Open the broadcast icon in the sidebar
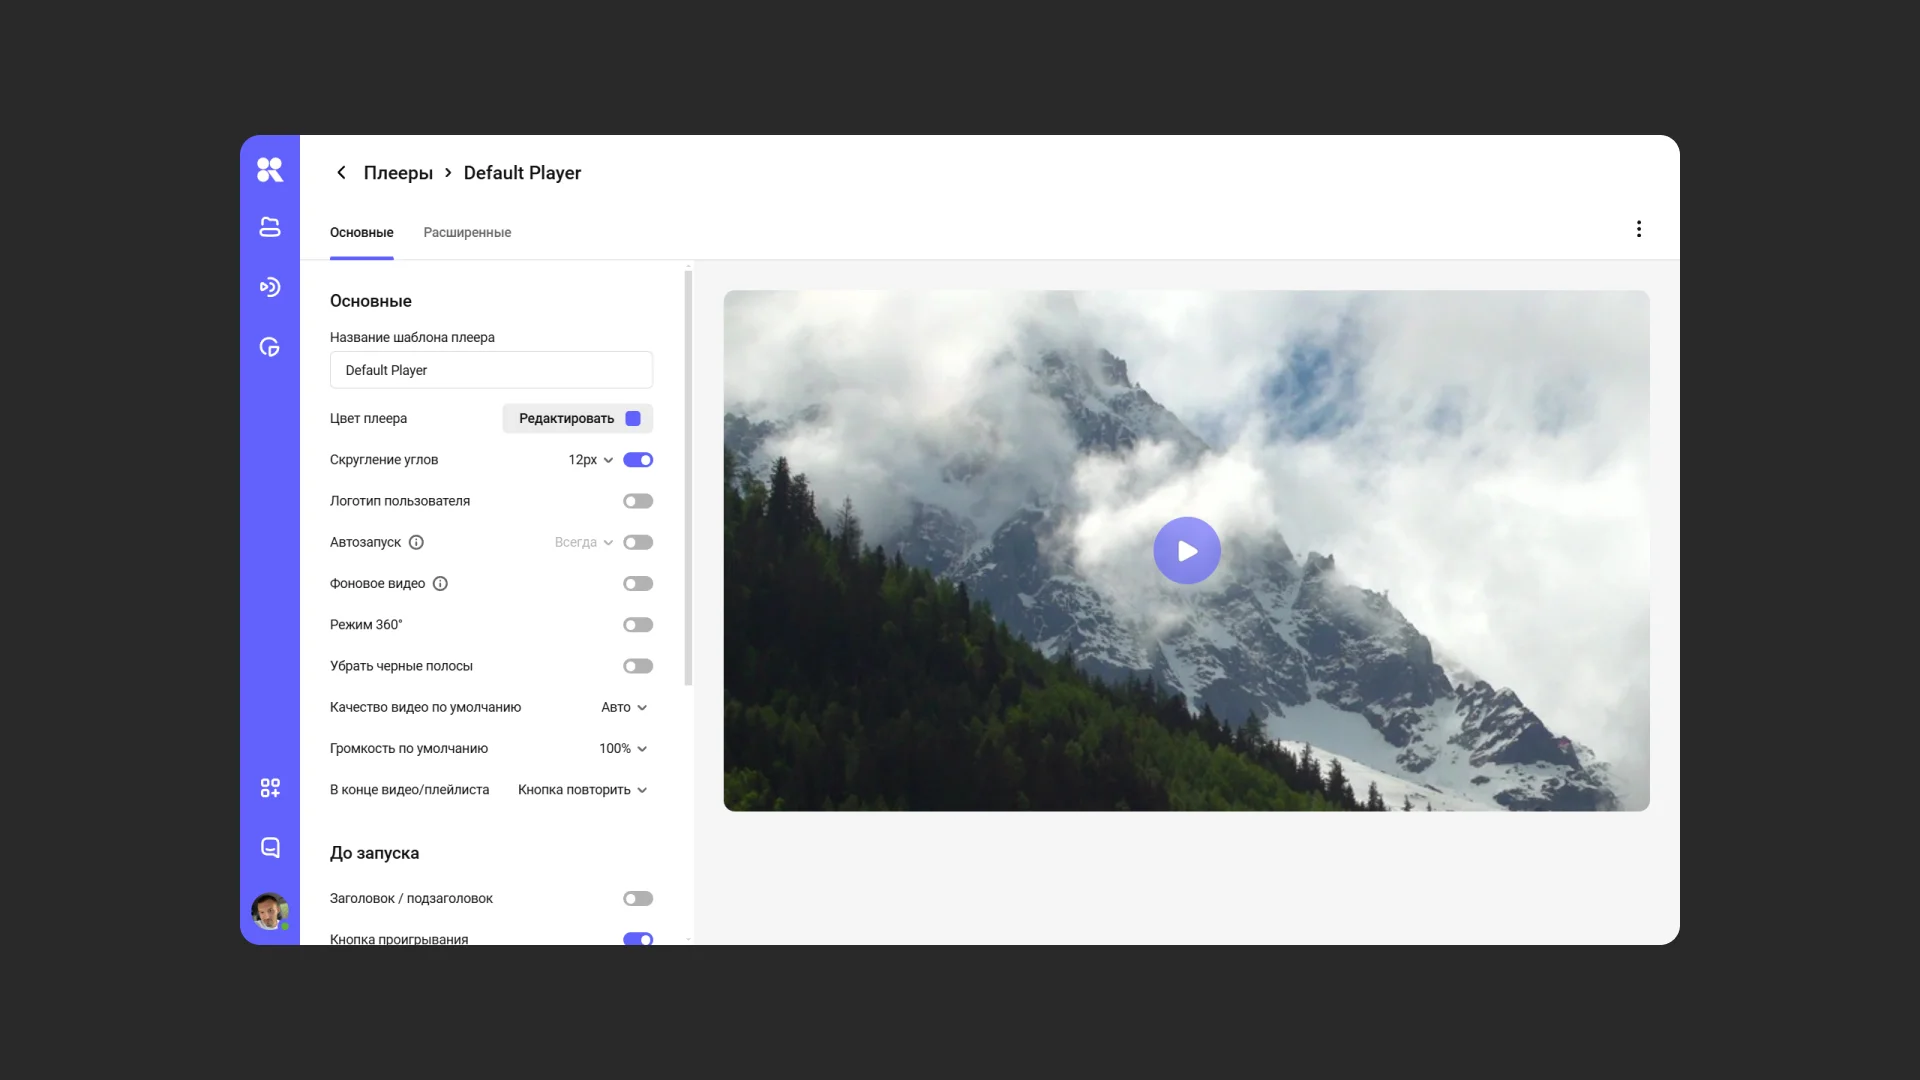Image resolution: width=1920 pixels, height=1080 pixels. click(x=270, y=288)
